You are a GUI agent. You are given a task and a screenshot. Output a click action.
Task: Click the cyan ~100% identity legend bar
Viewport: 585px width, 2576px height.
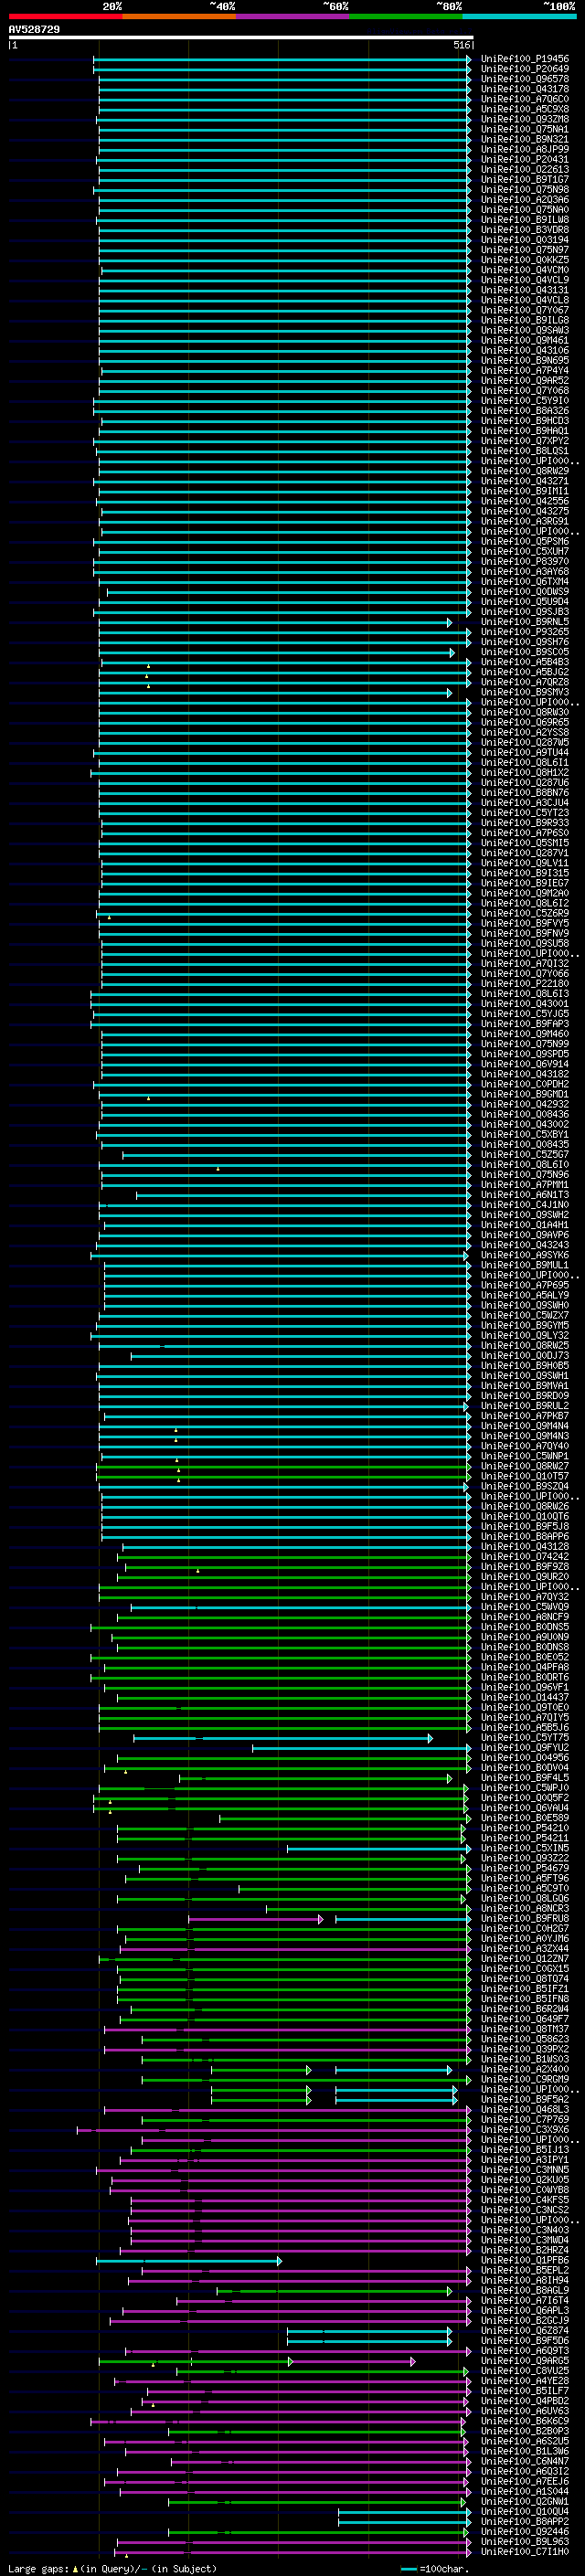pos(519,16)
